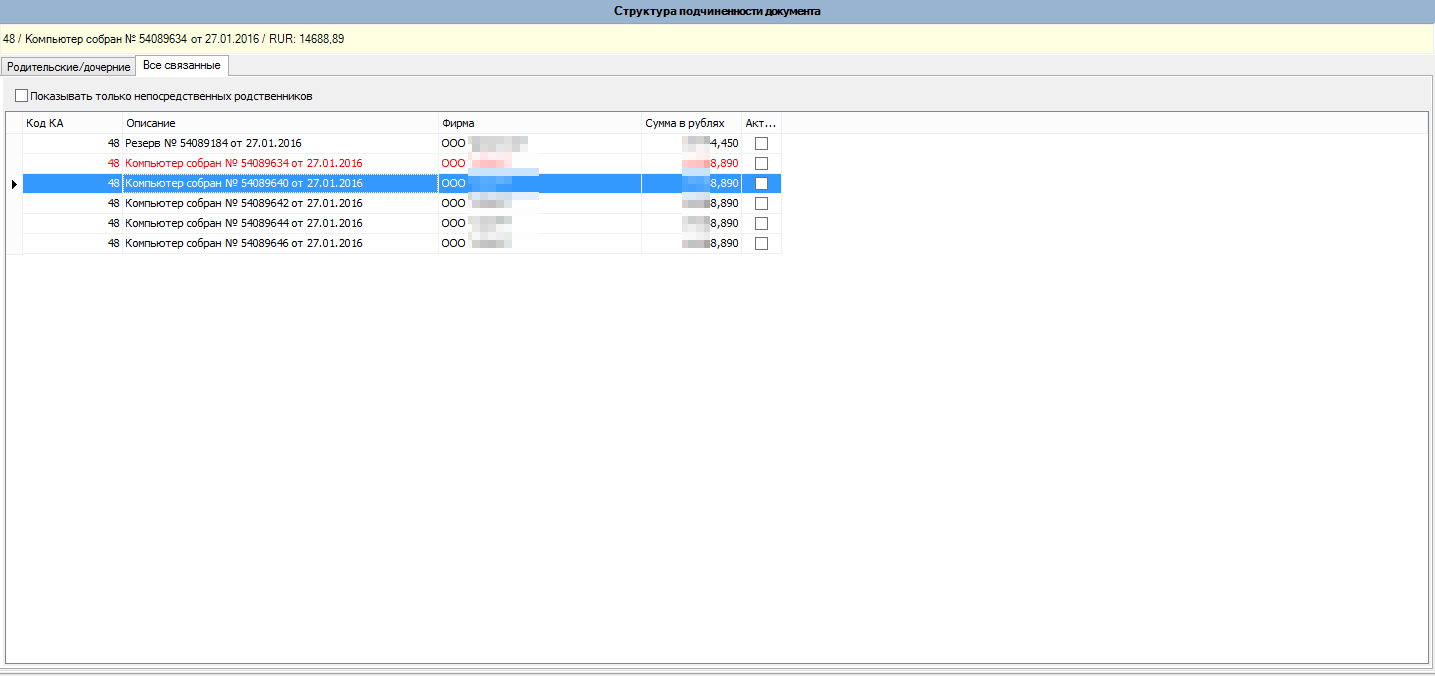Select the Все связанные tab
Viewport: 1435px width, 676px height.
tap(182, 66)
